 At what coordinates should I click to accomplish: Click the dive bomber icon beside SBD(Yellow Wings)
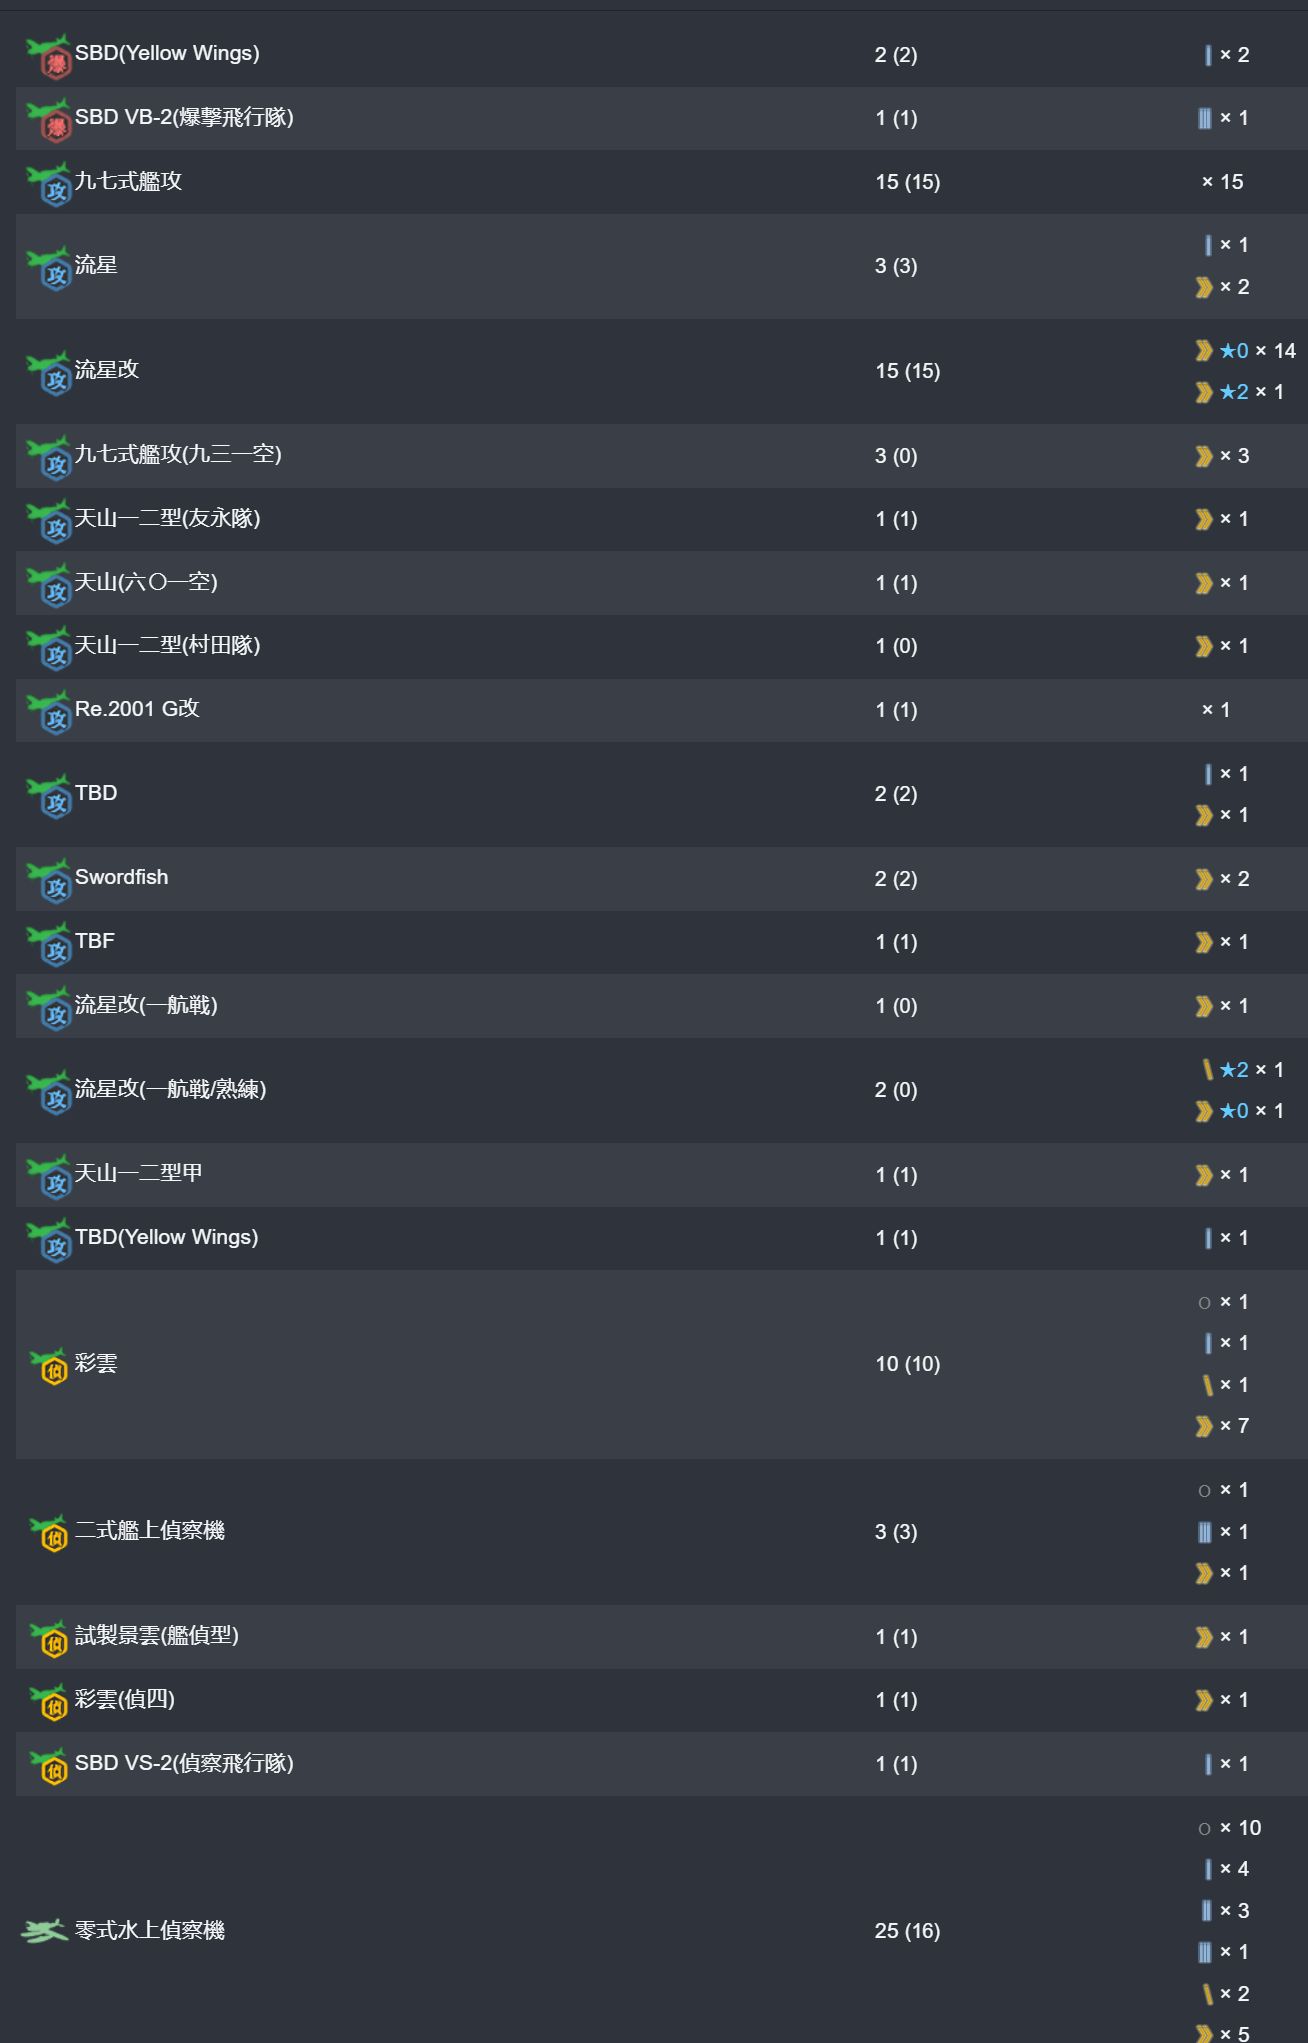click(47, 56)
